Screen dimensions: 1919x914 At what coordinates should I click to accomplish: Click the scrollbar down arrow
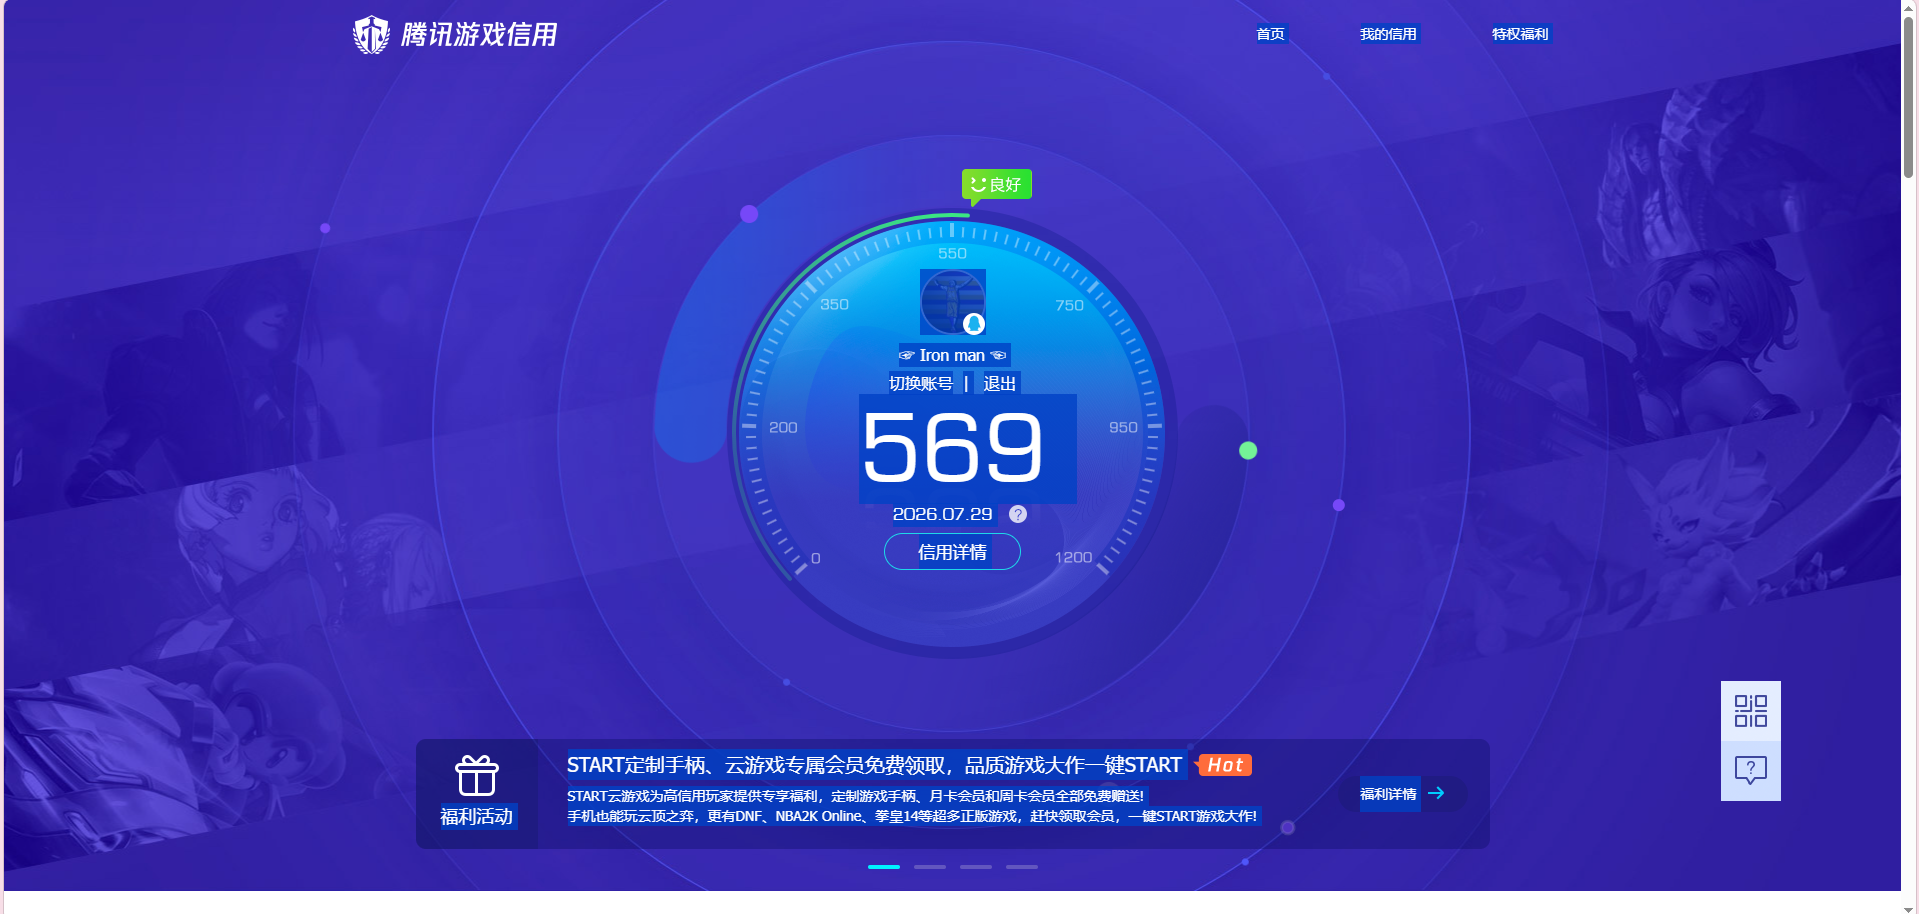1909,908
